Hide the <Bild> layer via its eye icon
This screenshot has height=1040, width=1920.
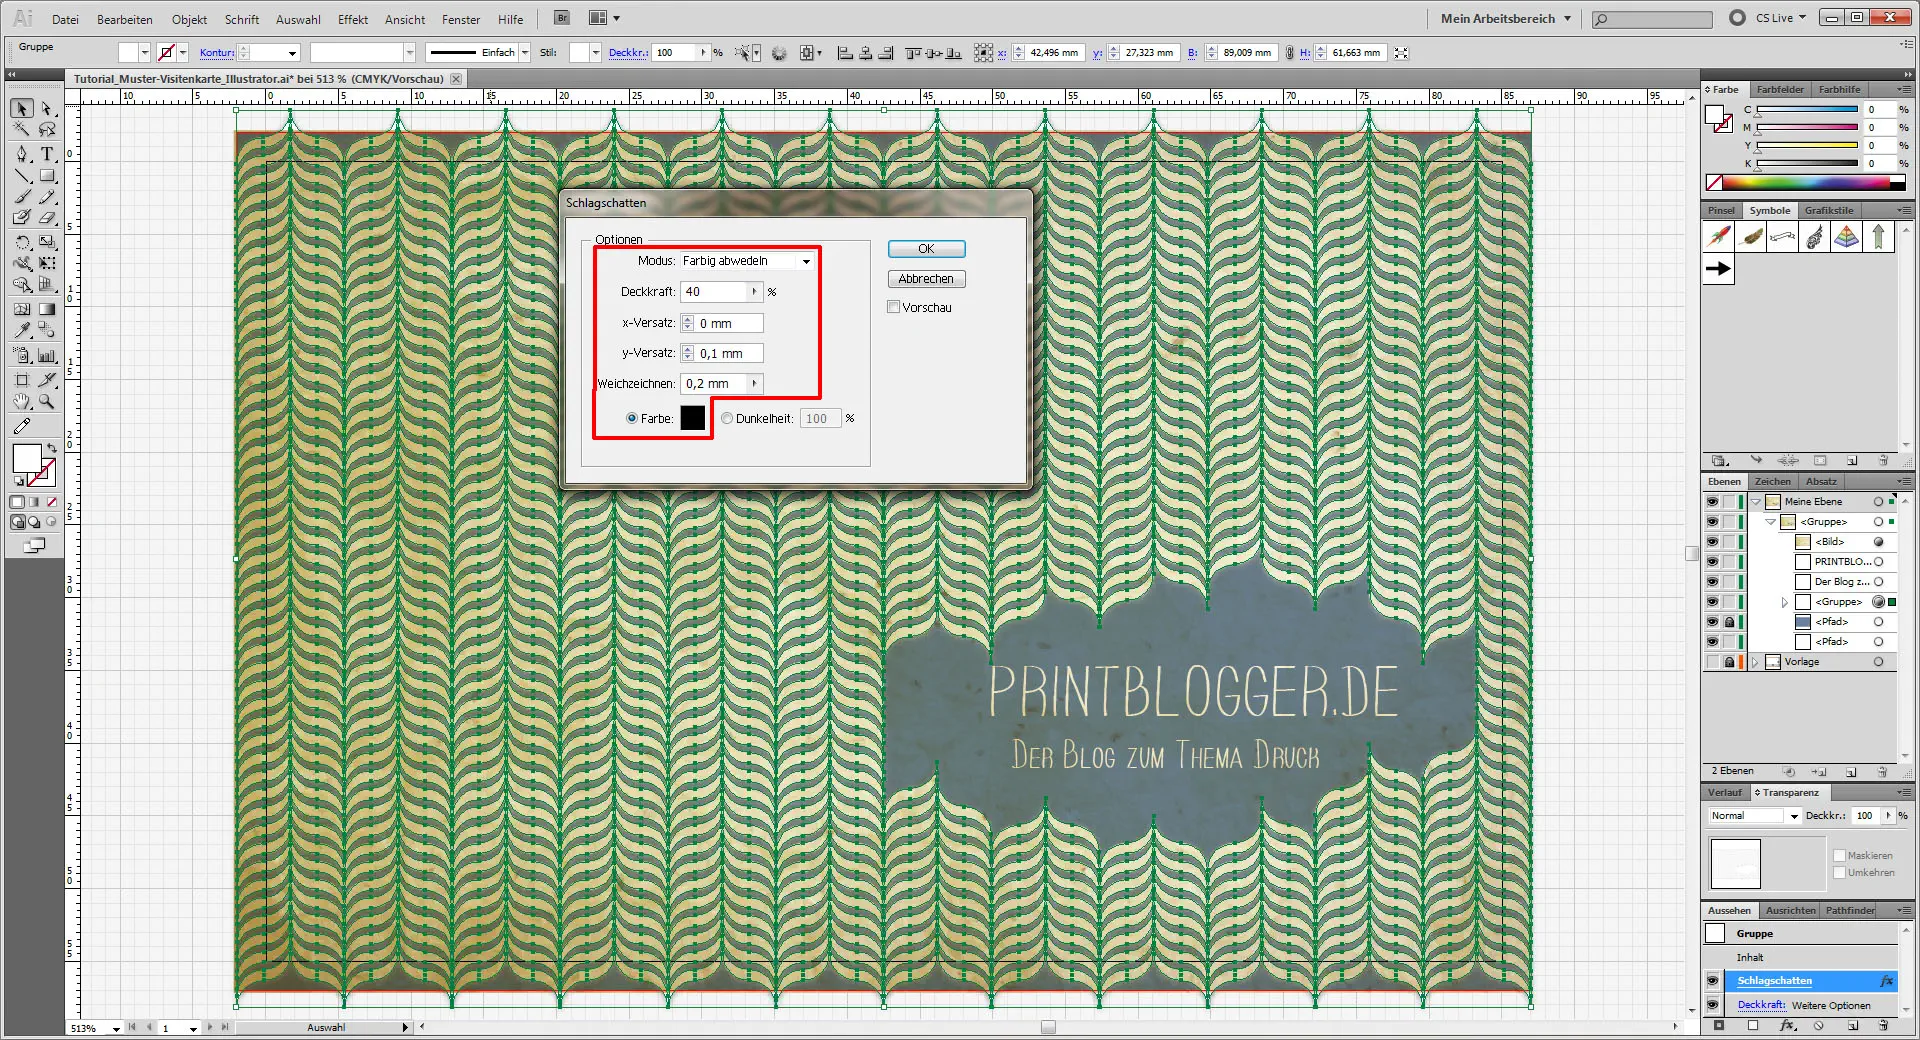point(1711,542)
